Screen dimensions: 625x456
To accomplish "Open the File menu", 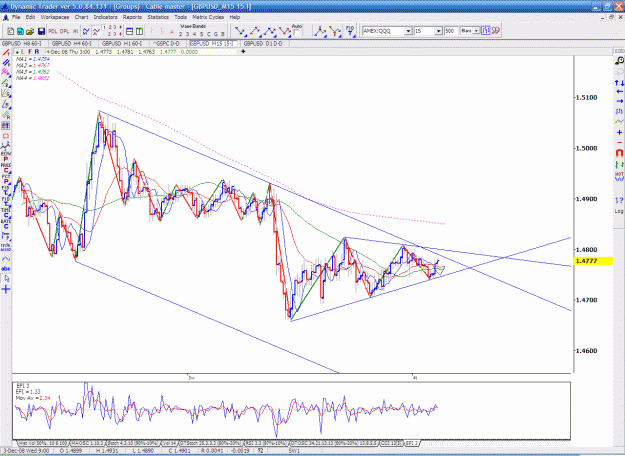I will tap(16, 17).
